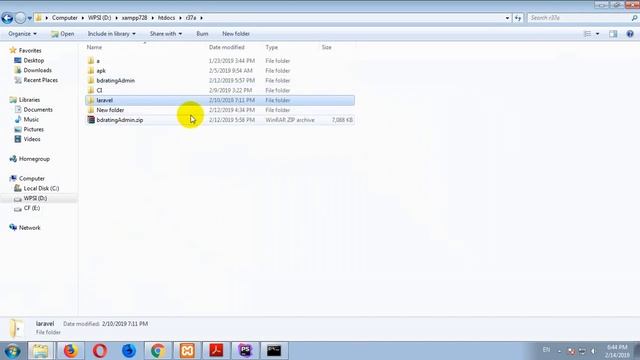The width and height of the screenshot is (640, 360).
Task: Go back with the Back arrow button
Action: (7, 18)
